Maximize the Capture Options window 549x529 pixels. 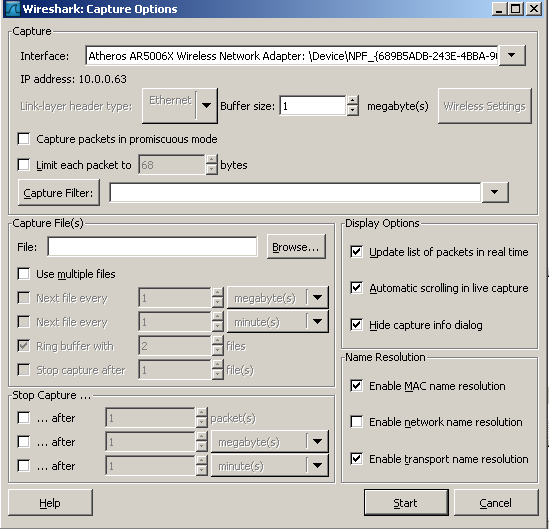click(x=516, y=8)
